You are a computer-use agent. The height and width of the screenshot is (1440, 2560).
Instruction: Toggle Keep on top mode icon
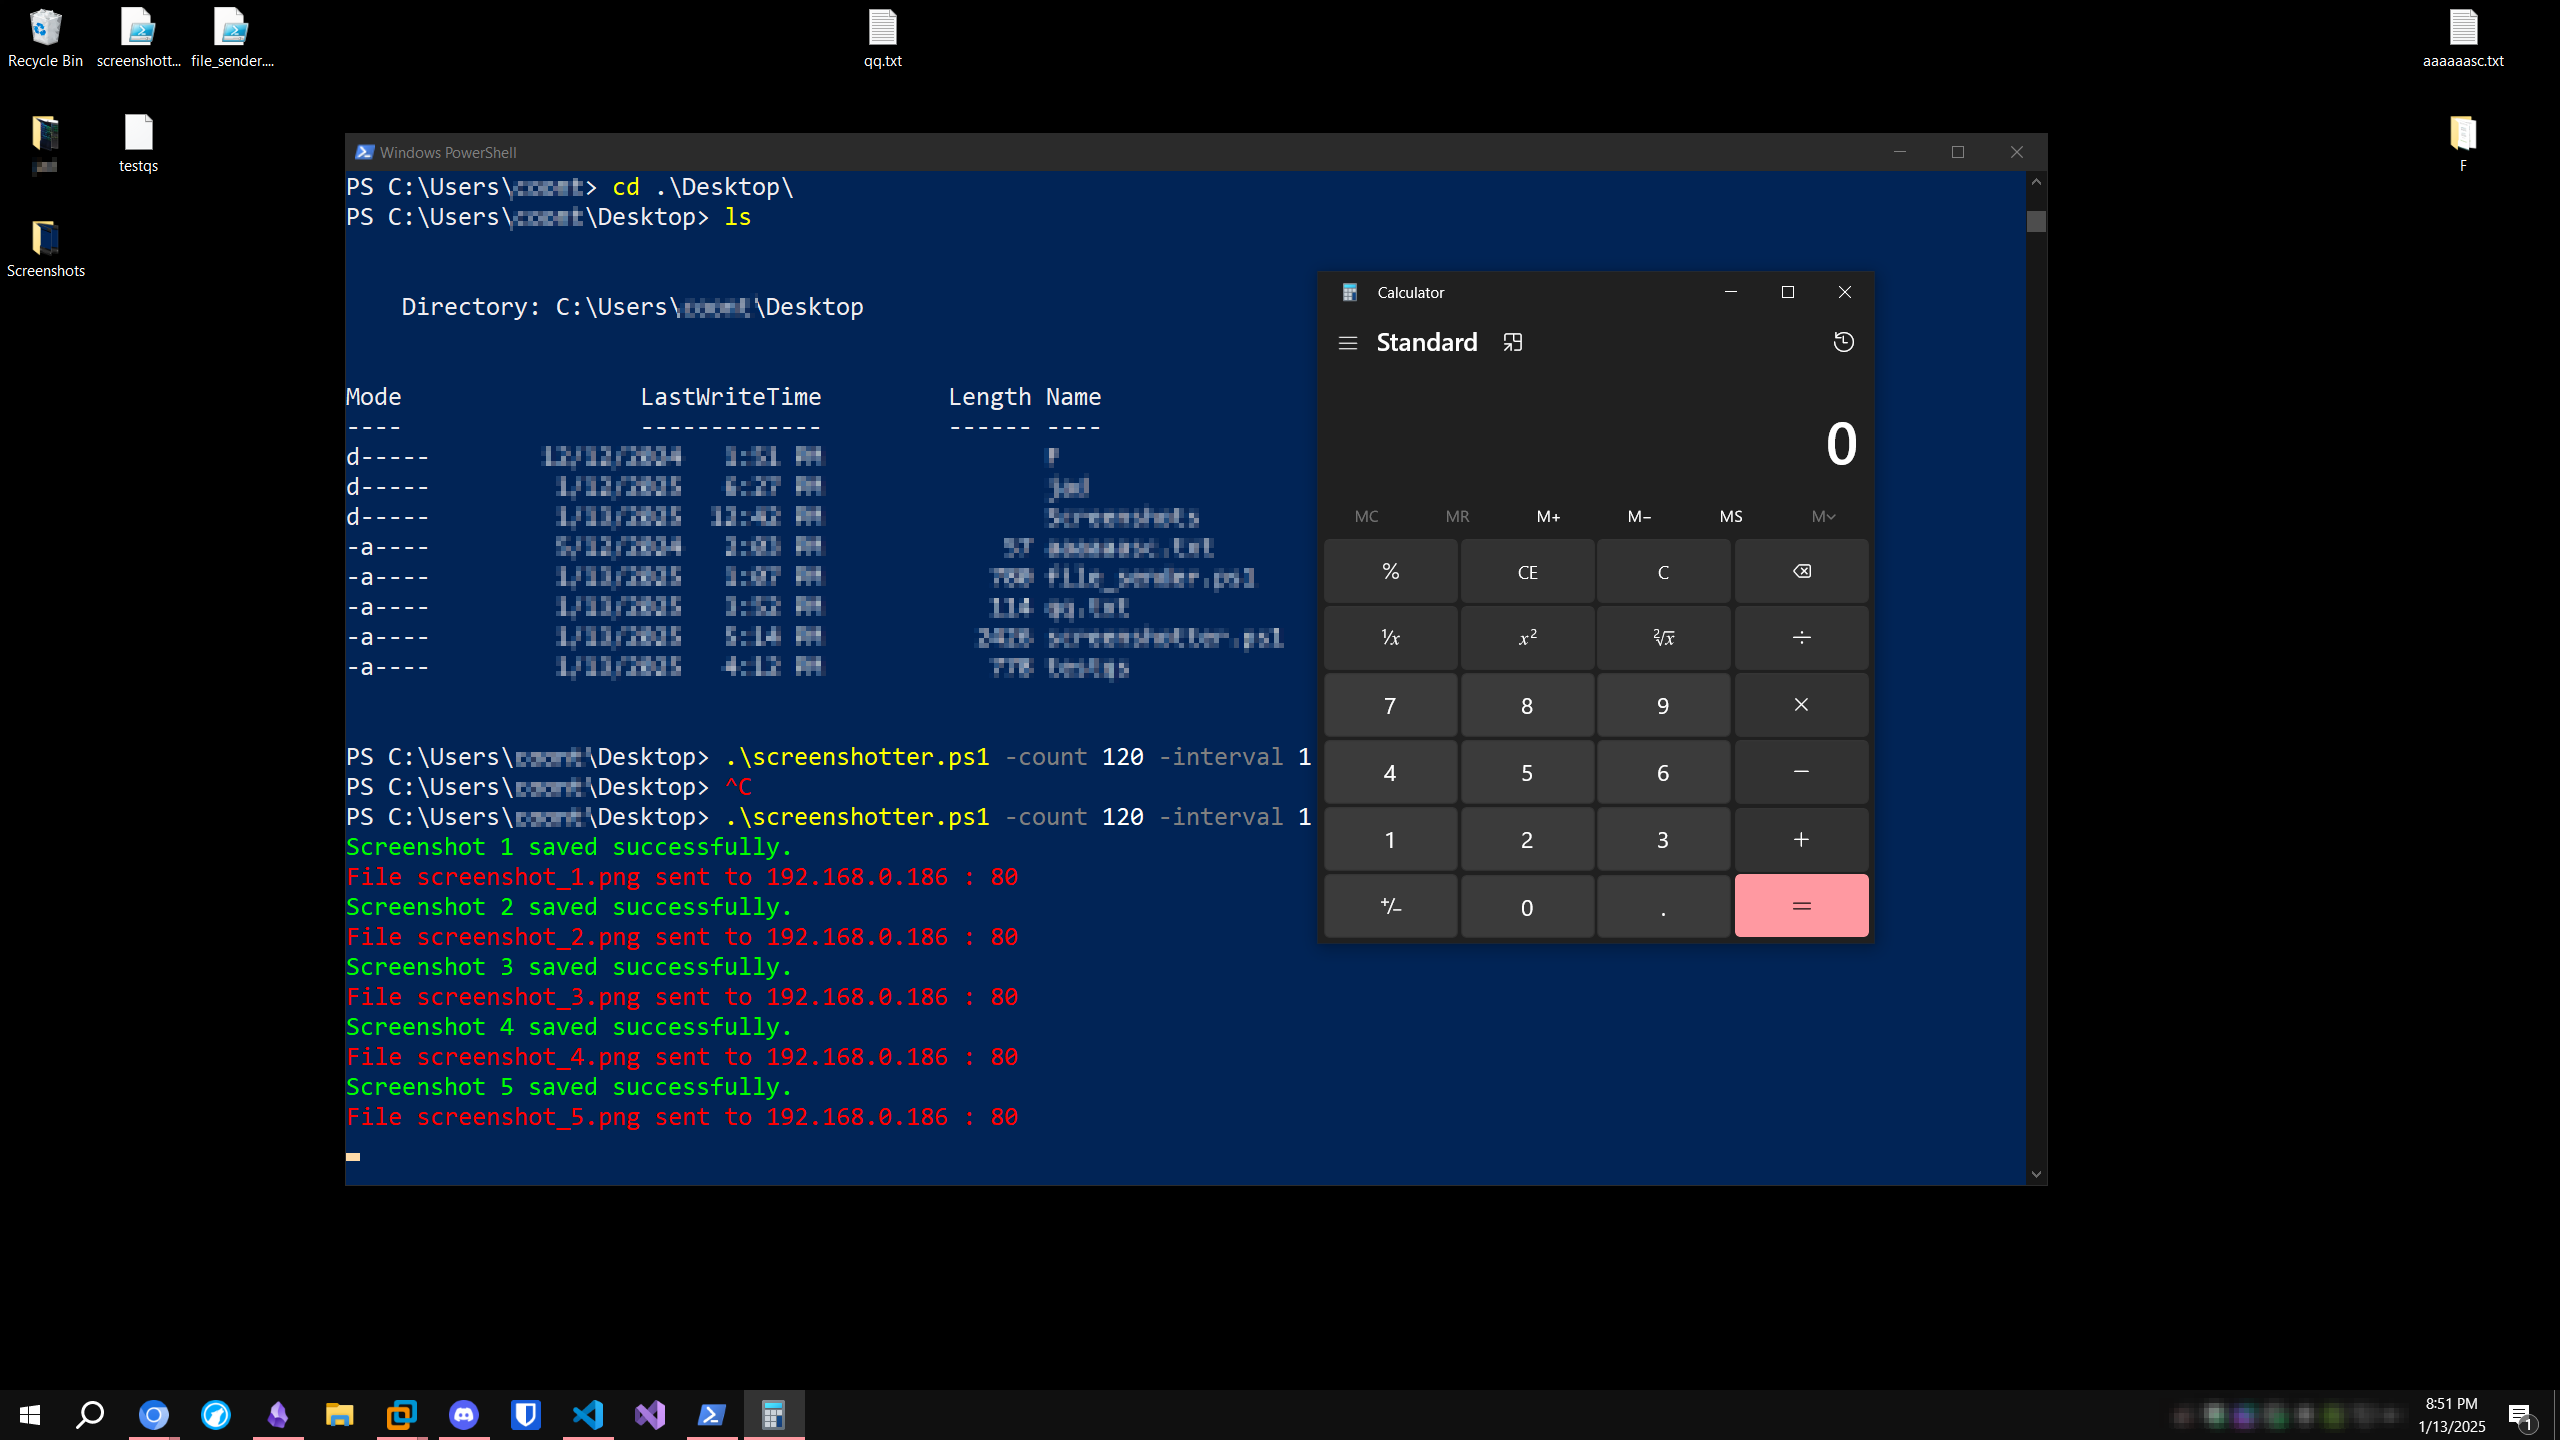[x=1513, y=343]
